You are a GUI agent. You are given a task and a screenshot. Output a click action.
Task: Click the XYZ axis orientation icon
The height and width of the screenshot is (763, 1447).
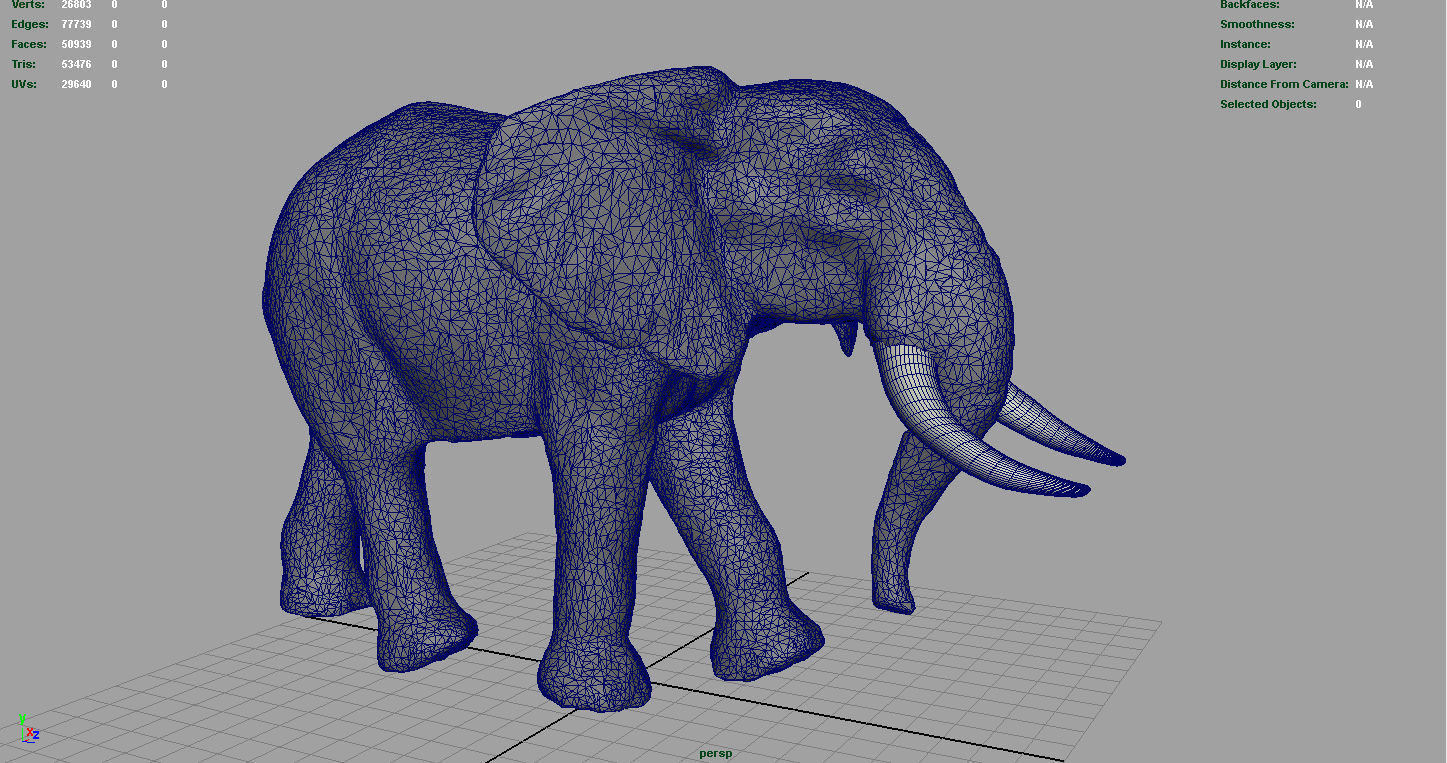click(x=28, y=727)
